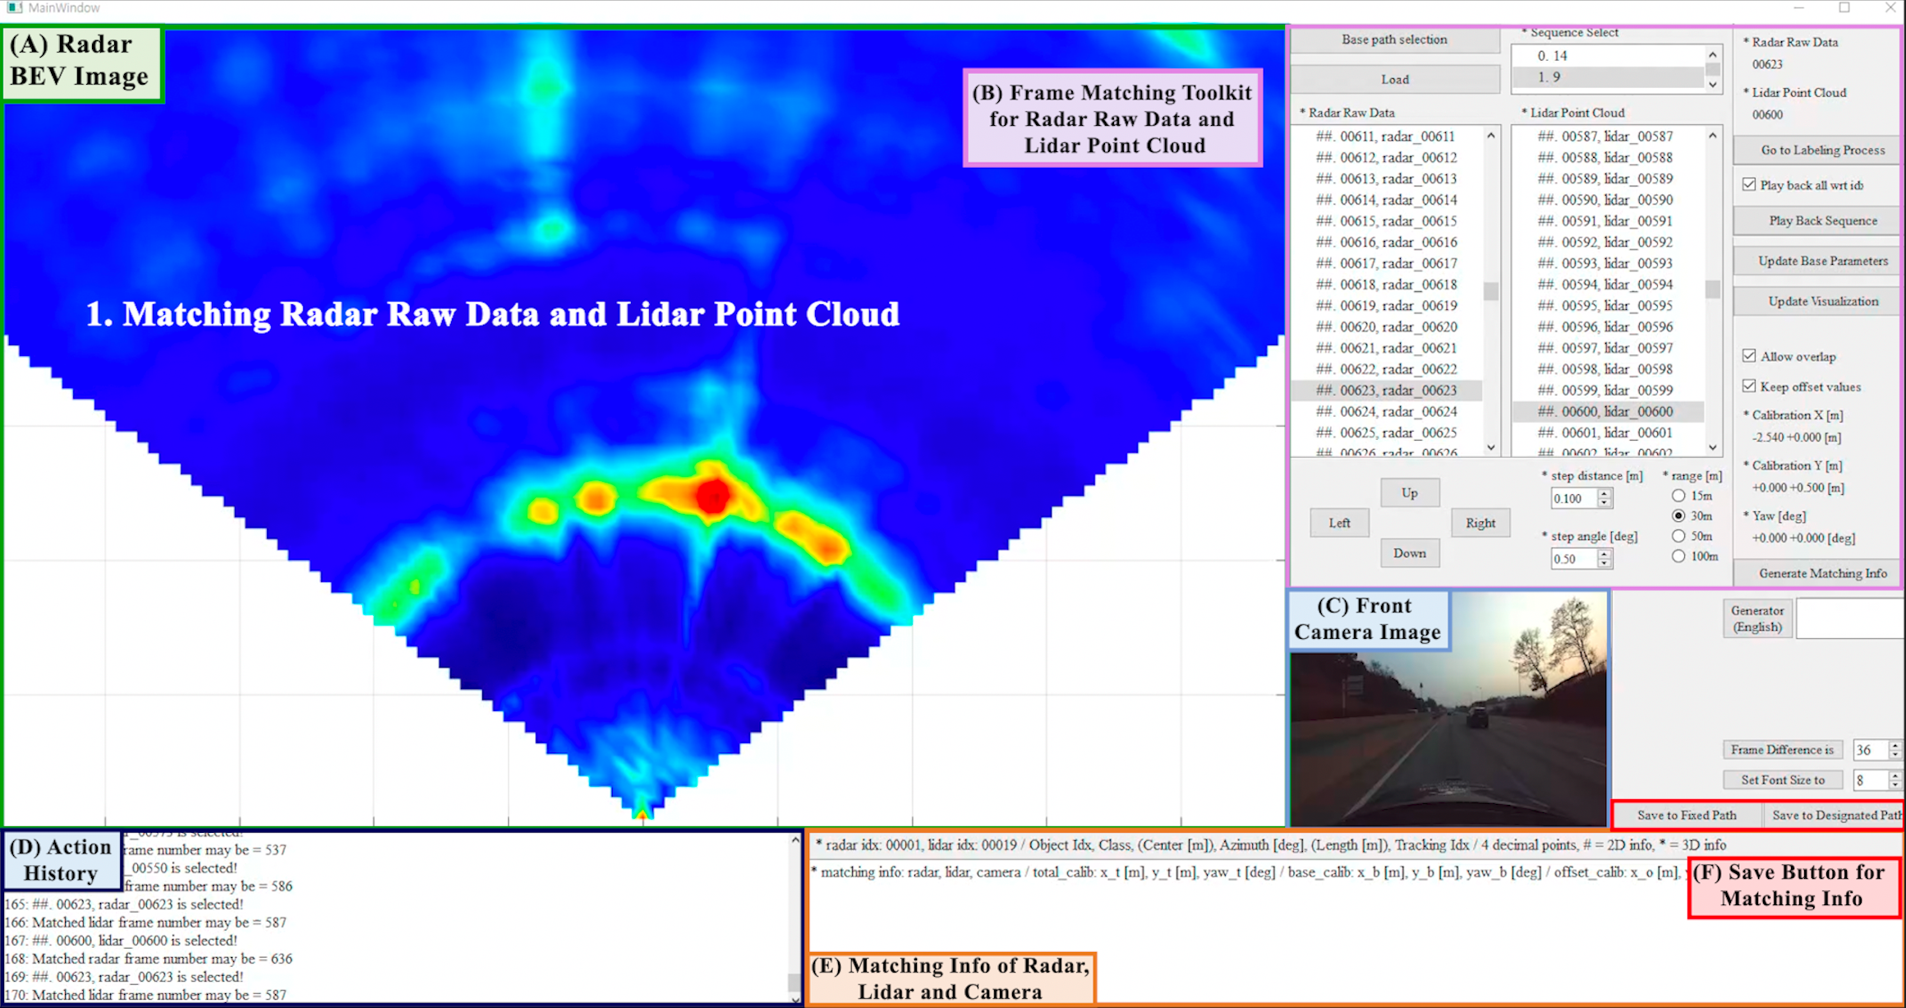Select radar frame 00625, radar_00625
This screenshot has height=1008, width=1906.
[1386, 433]
